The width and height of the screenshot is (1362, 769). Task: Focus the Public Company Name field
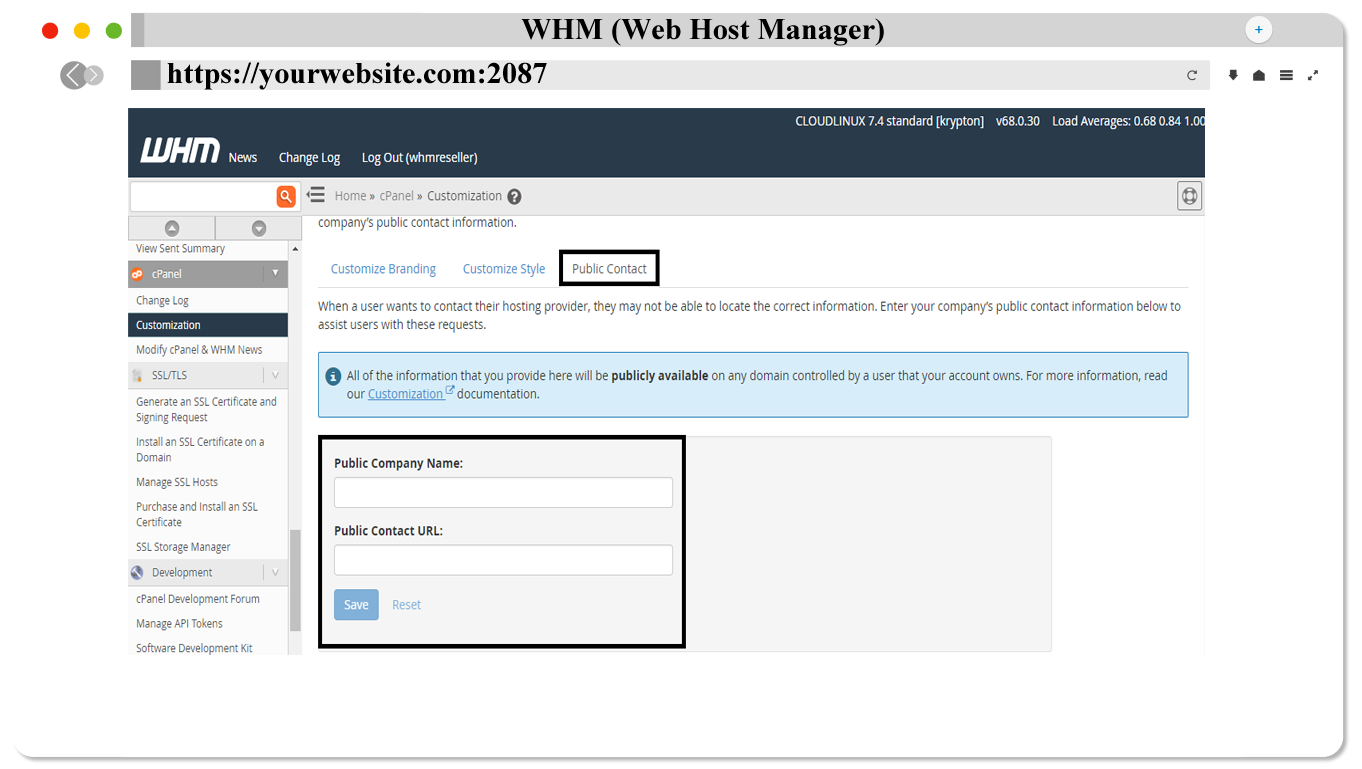point(503,492)
